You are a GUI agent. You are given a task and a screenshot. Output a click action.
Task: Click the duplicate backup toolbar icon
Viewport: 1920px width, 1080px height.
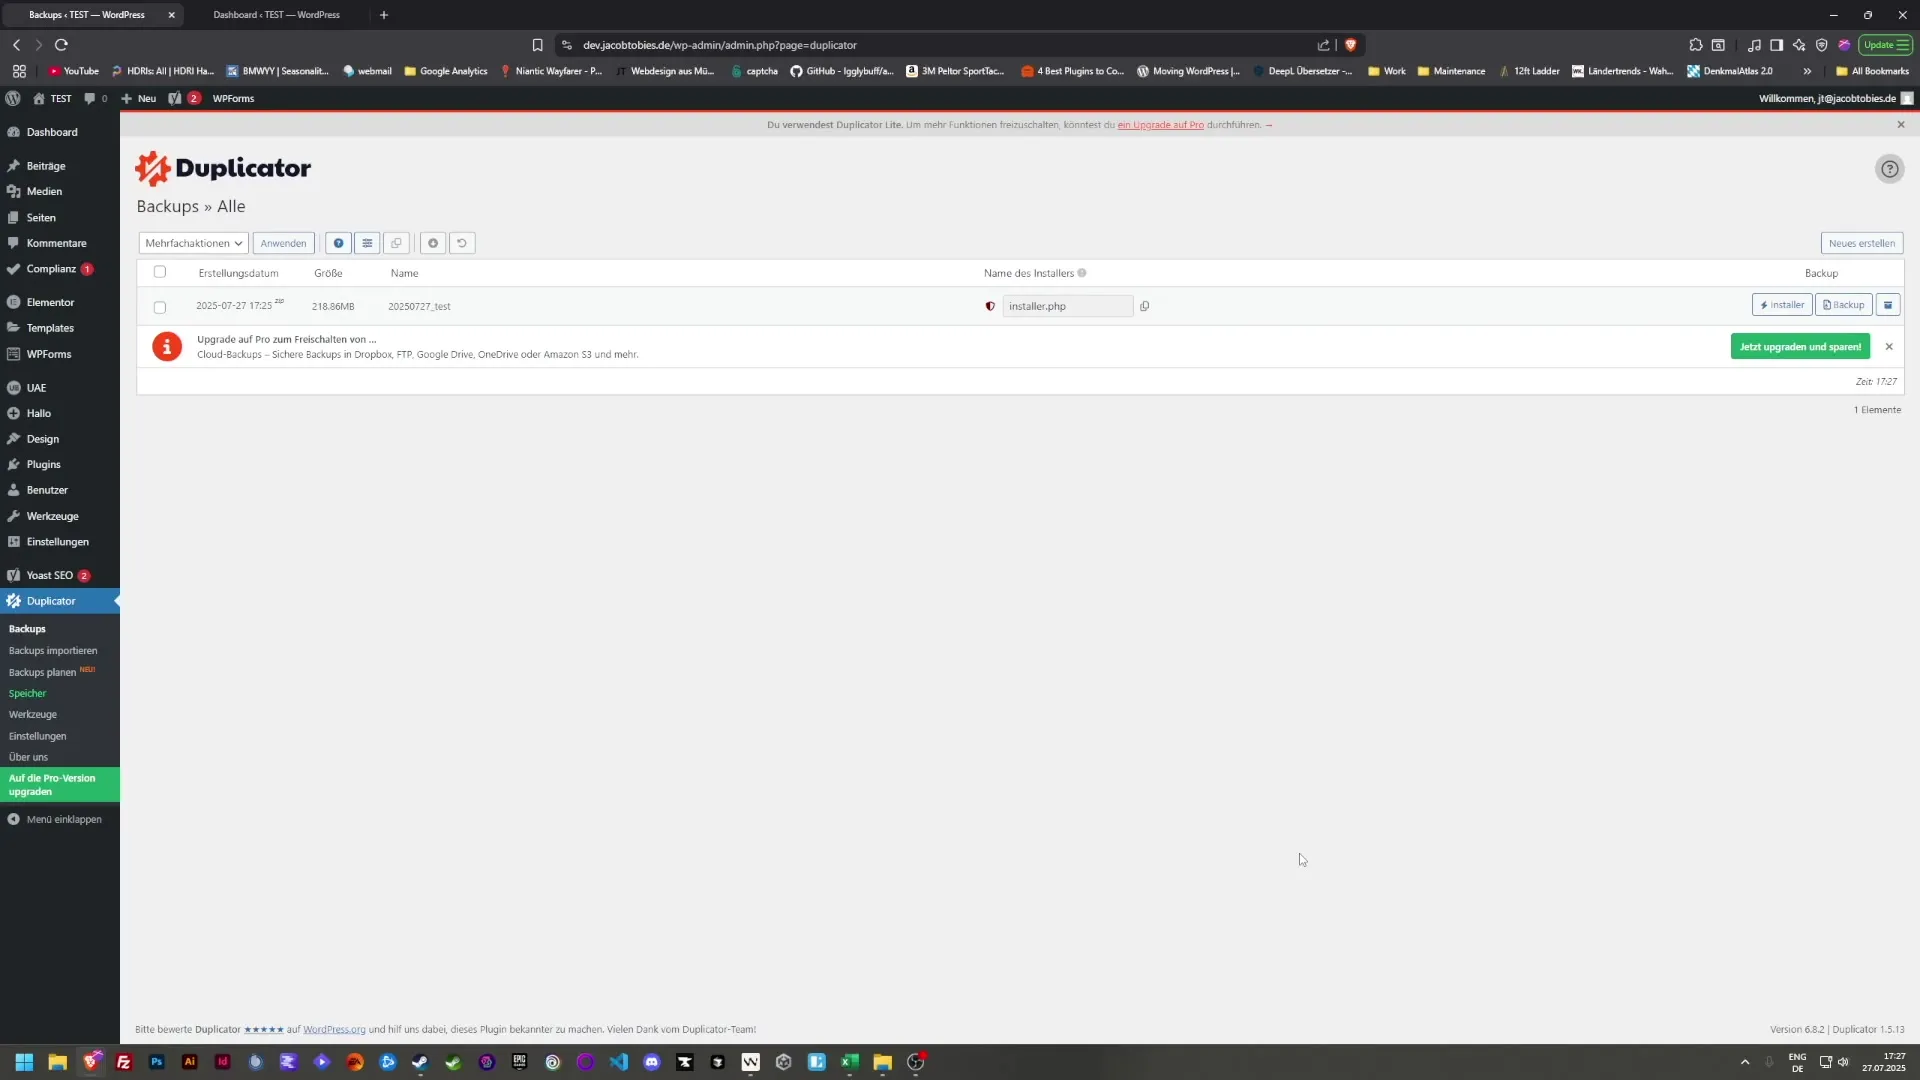coord(396,243)
